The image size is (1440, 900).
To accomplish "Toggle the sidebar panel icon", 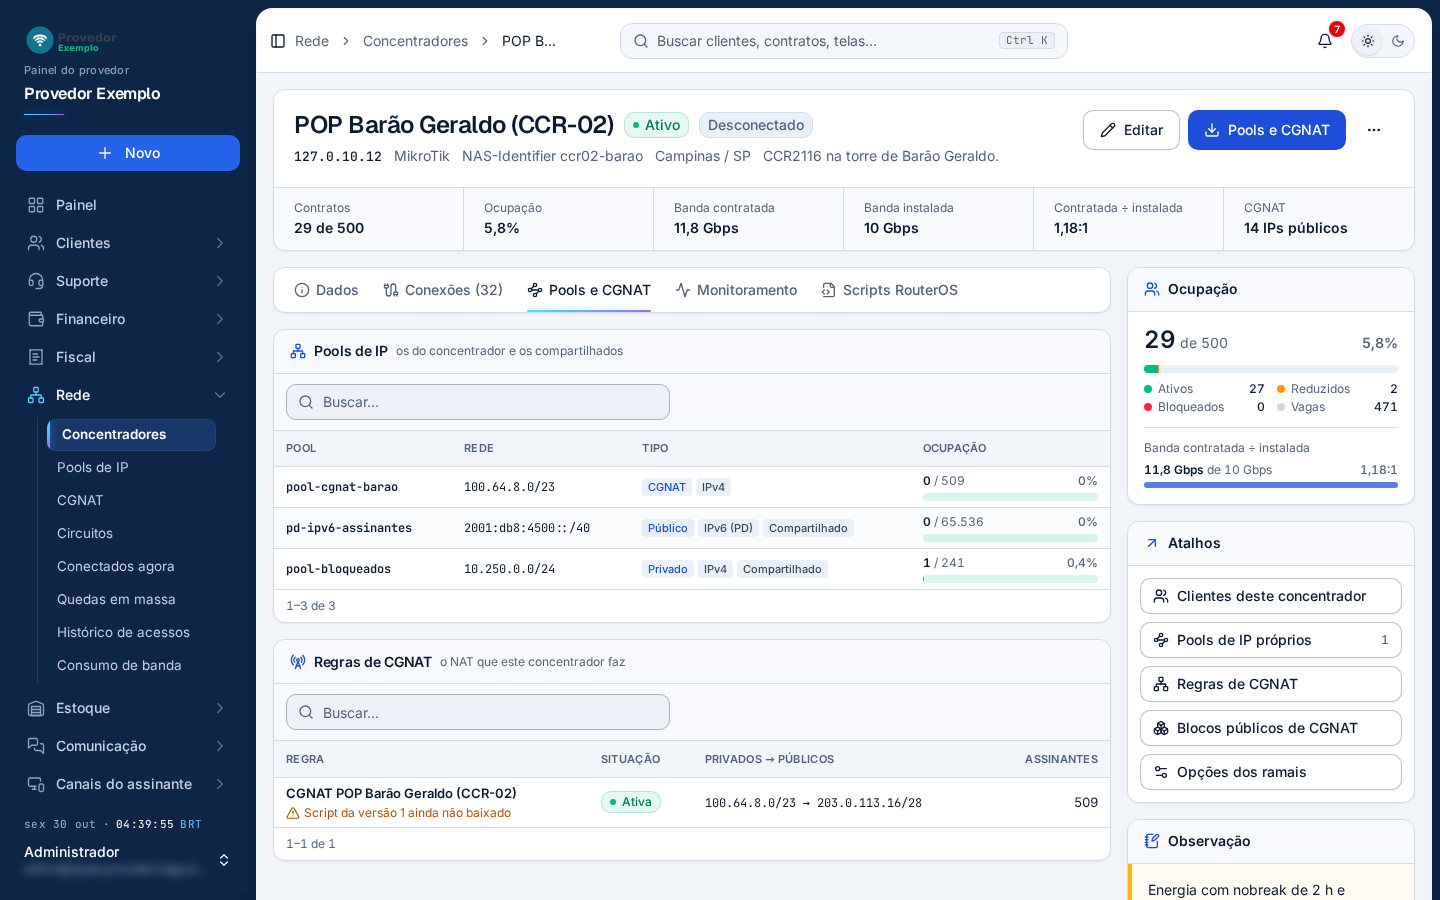I will [x=278, y=41].
